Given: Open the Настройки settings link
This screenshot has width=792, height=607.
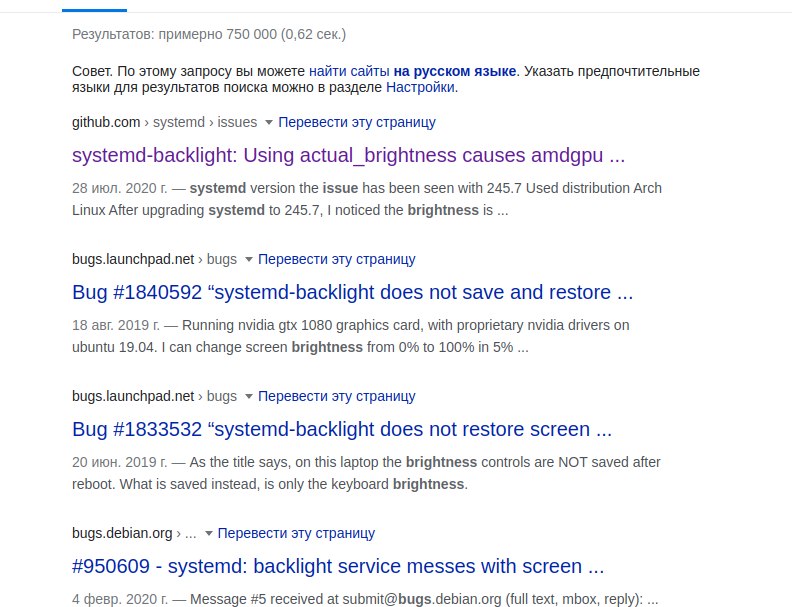Looking at the screenshot, I should [420, 87].
